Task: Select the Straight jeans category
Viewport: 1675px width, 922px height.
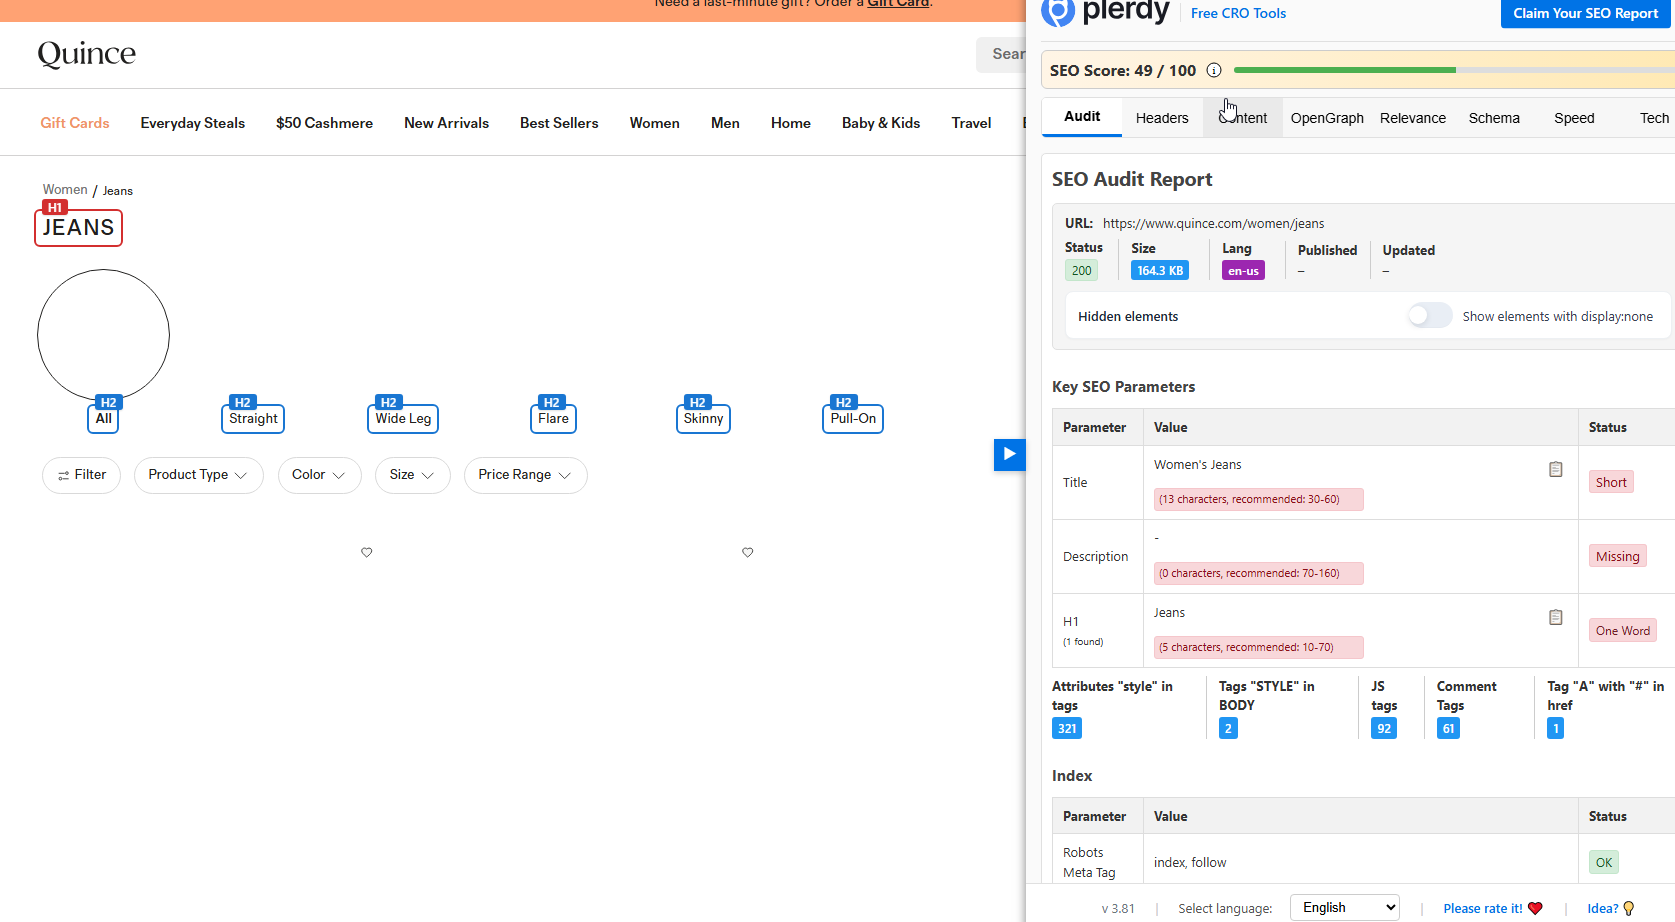Action: (253, 419)
